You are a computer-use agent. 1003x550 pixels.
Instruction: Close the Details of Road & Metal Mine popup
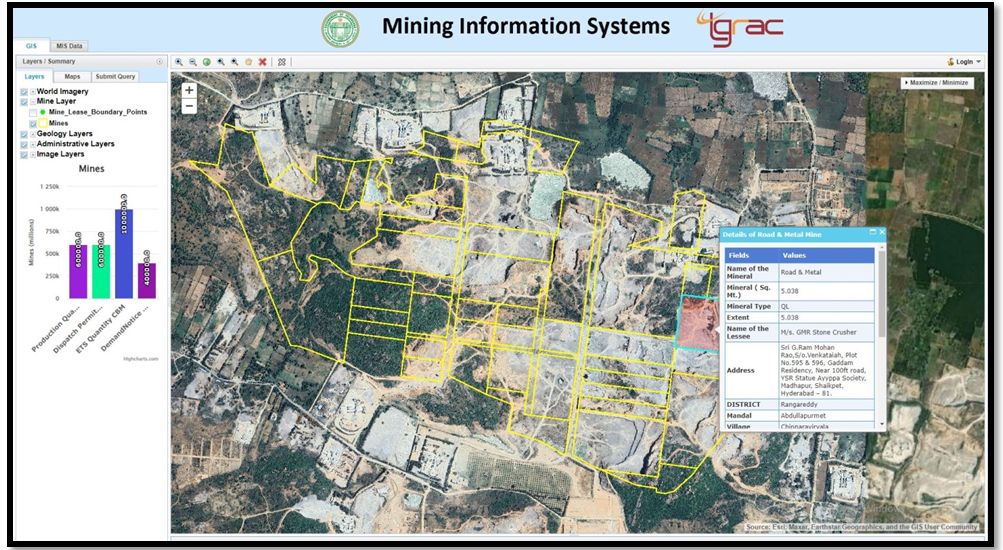pos(882,232)
